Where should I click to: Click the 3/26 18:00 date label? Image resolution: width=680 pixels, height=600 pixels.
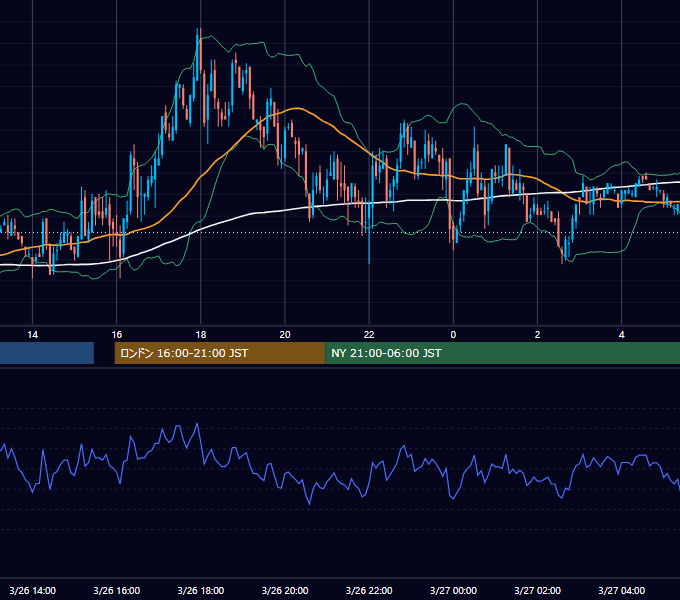point(201,590)
